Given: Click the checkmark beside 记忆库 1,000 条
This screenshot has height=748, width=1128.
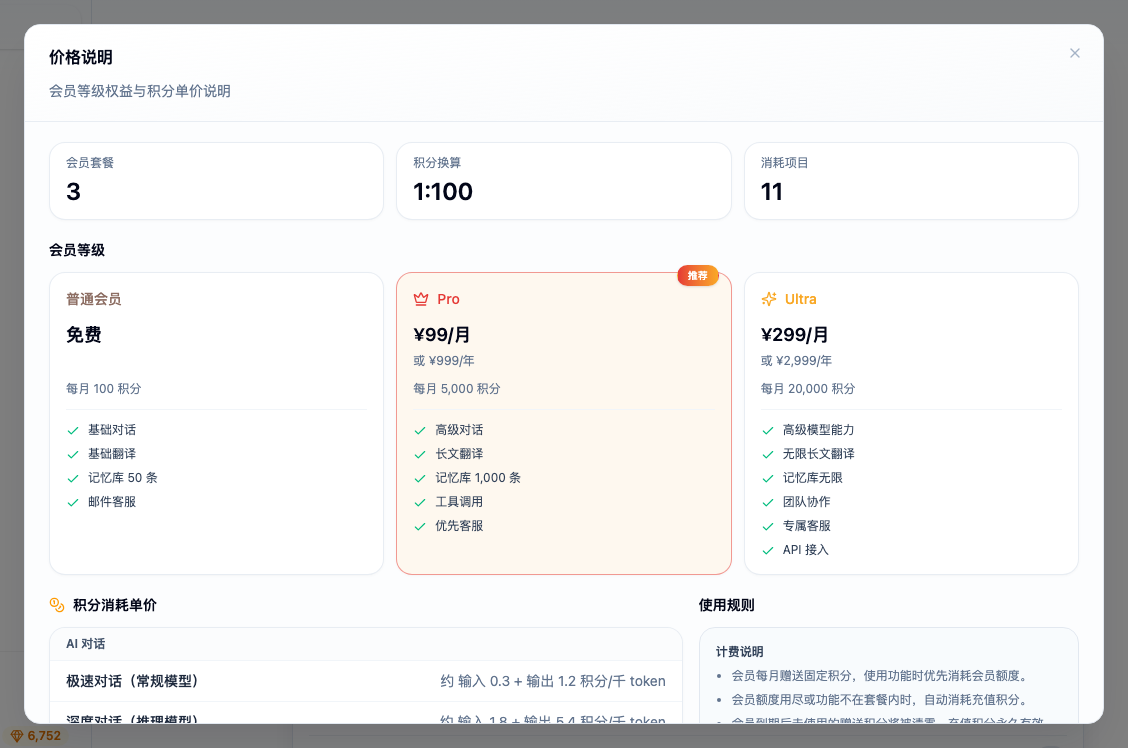Looking at the screenshot, I should (x=420, y=478).
